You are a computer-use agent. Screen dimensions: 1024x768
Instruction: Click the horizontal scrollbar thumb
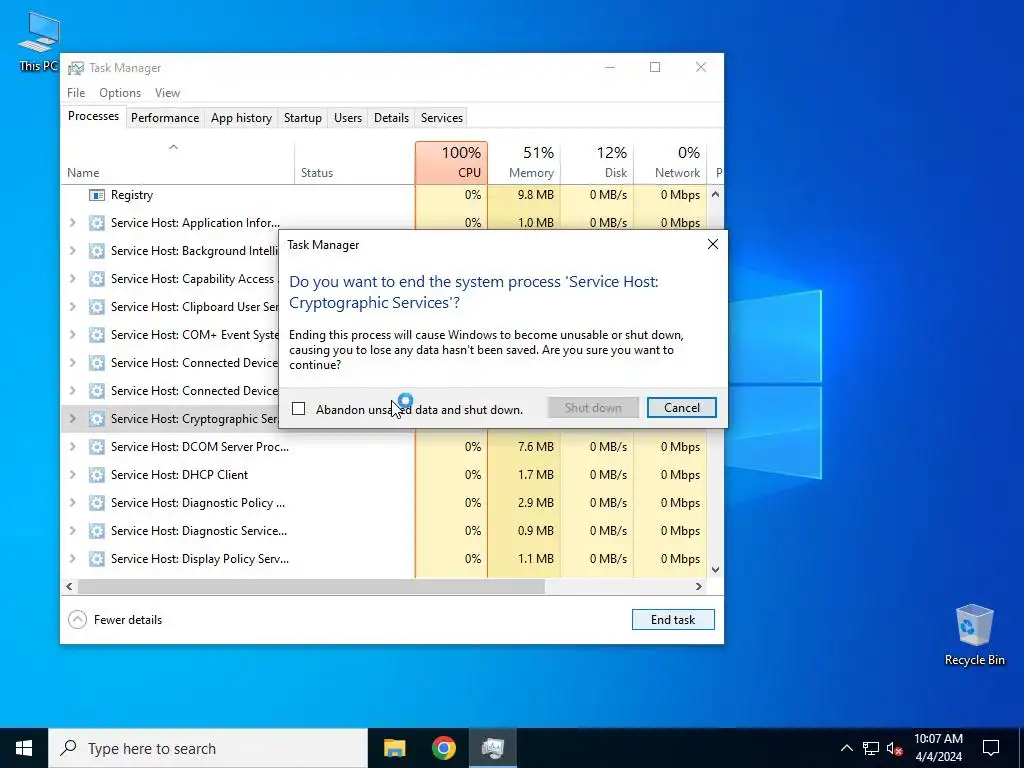click(312, 586)
